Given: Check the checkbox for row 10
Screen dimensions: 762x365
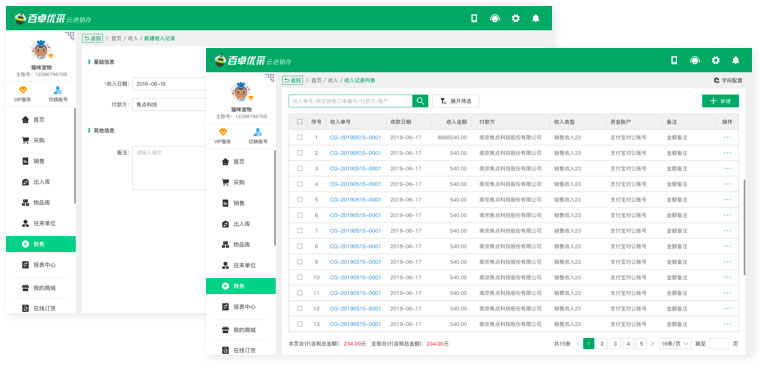Looking at the screenshot, I should click(x=299, y=278).
